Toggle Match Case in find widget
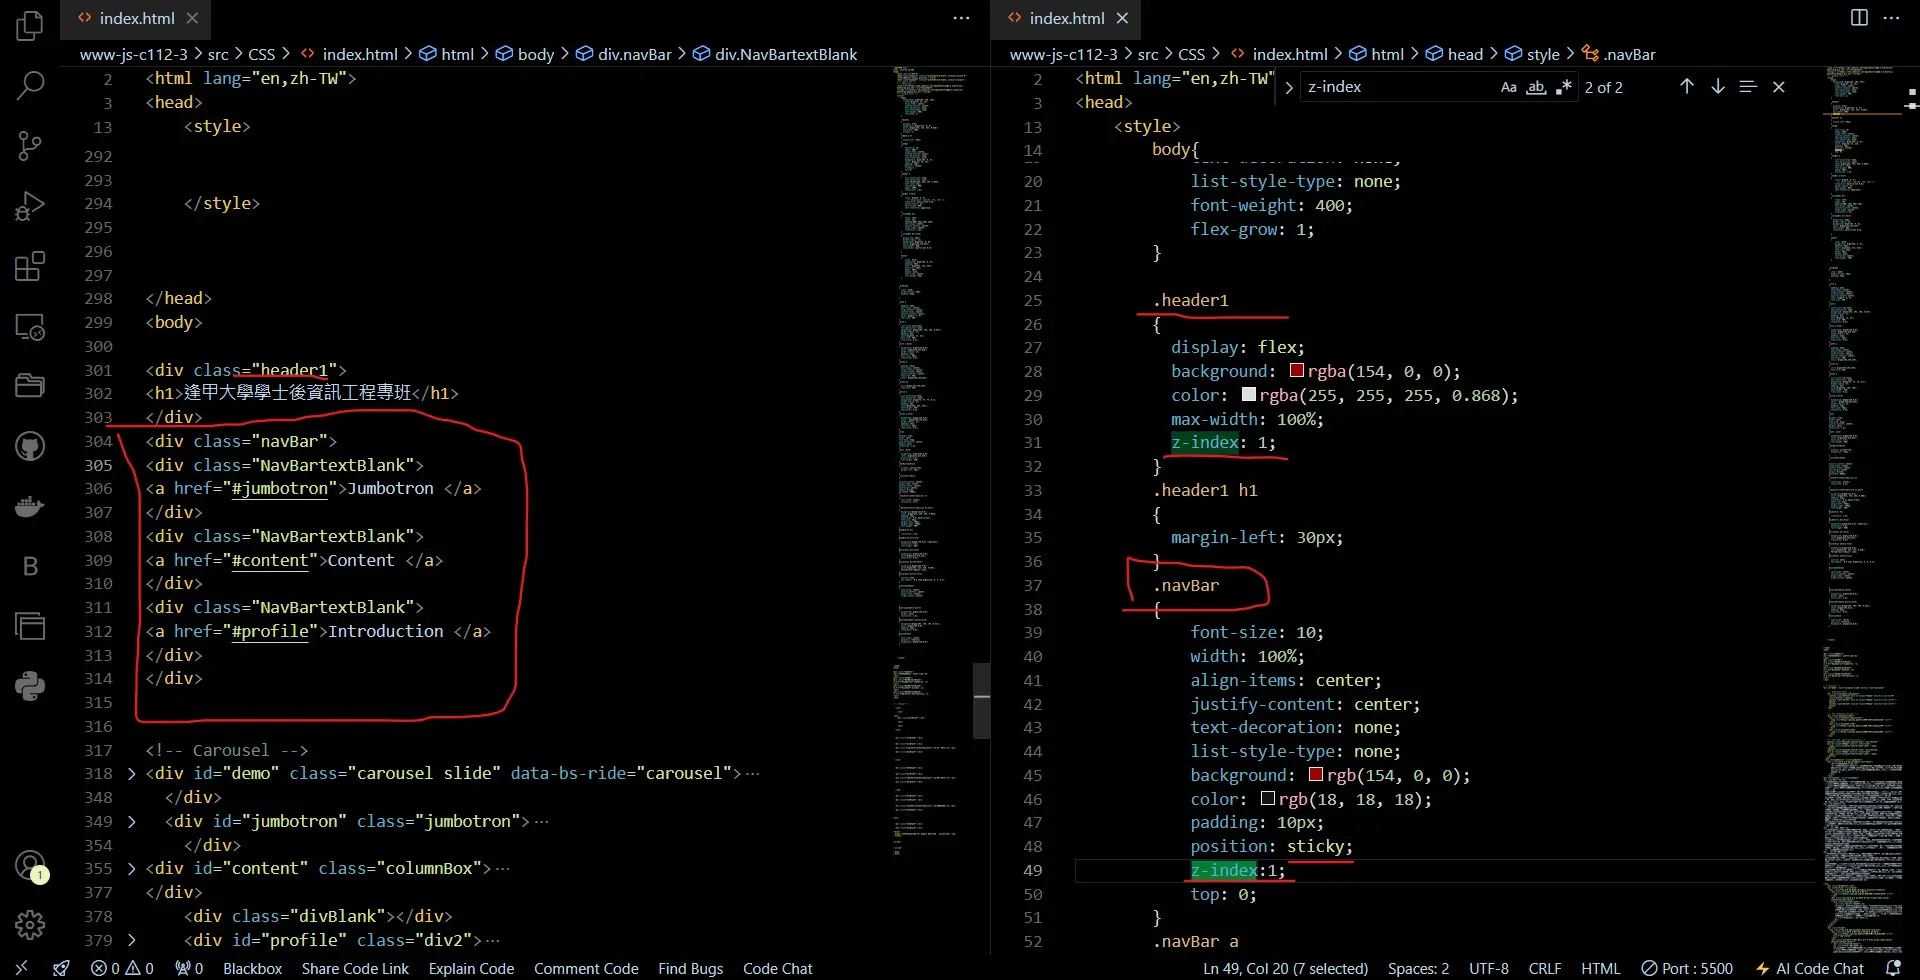Viewport: 1920px width, 980px height. pyautogui.click(x=1508, y=88)
